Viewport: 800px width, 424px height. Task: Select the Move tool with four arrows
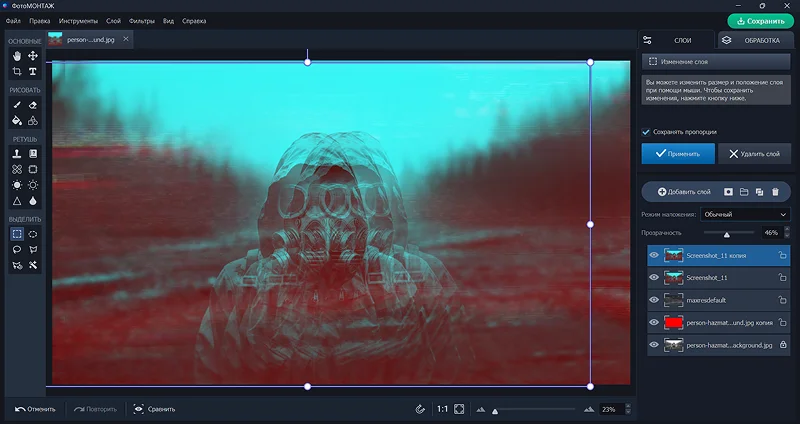33,56
